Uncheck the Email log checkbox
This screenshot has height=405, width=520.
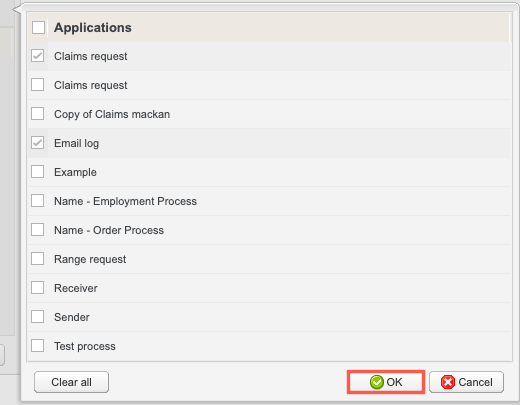(37, 143)
